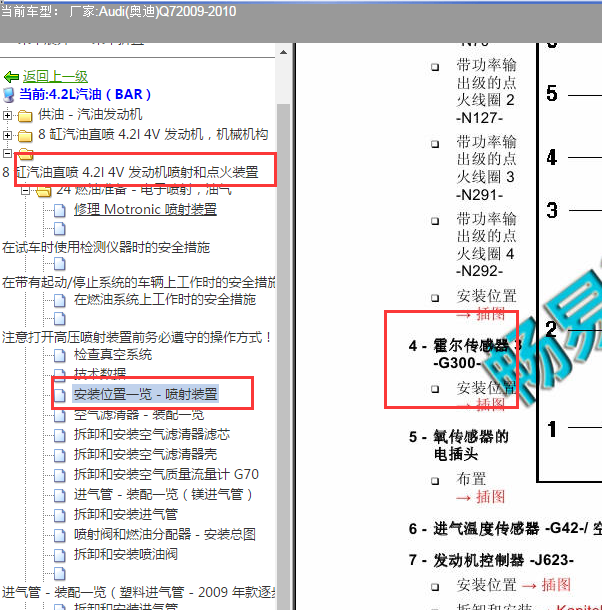
Task: Open 注意打开高压喷射装置前务必遵守的操作方式
Action: [137, 337]
